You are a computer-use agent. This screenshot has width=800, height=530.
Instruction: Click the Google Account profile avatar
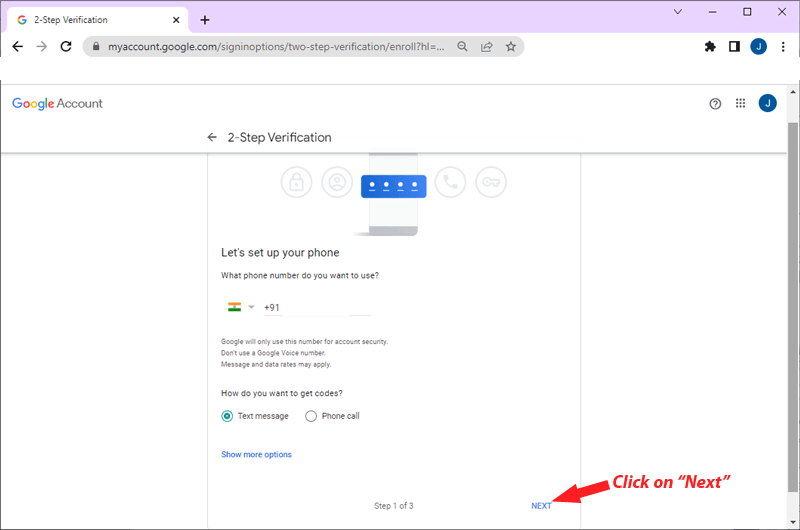767,103
